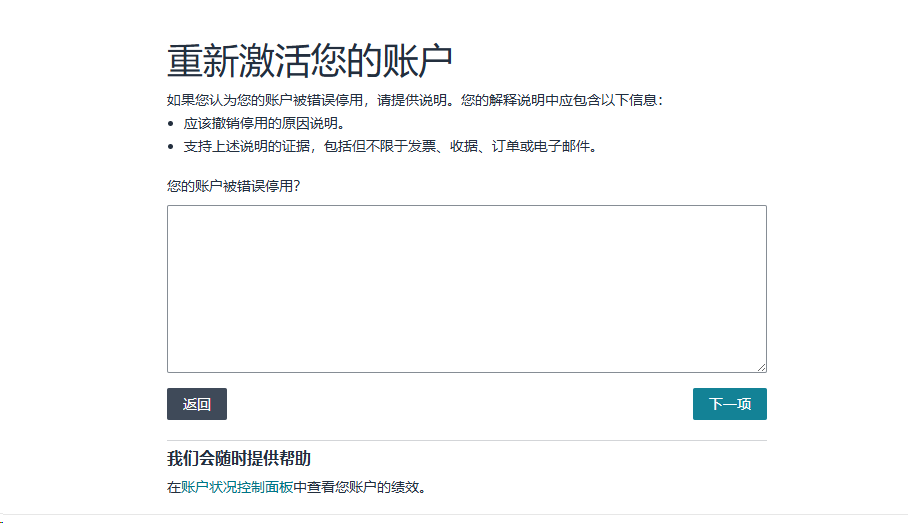Click the bullet dot before 应该撤销停用
The image size is (908, 523).
171,124
